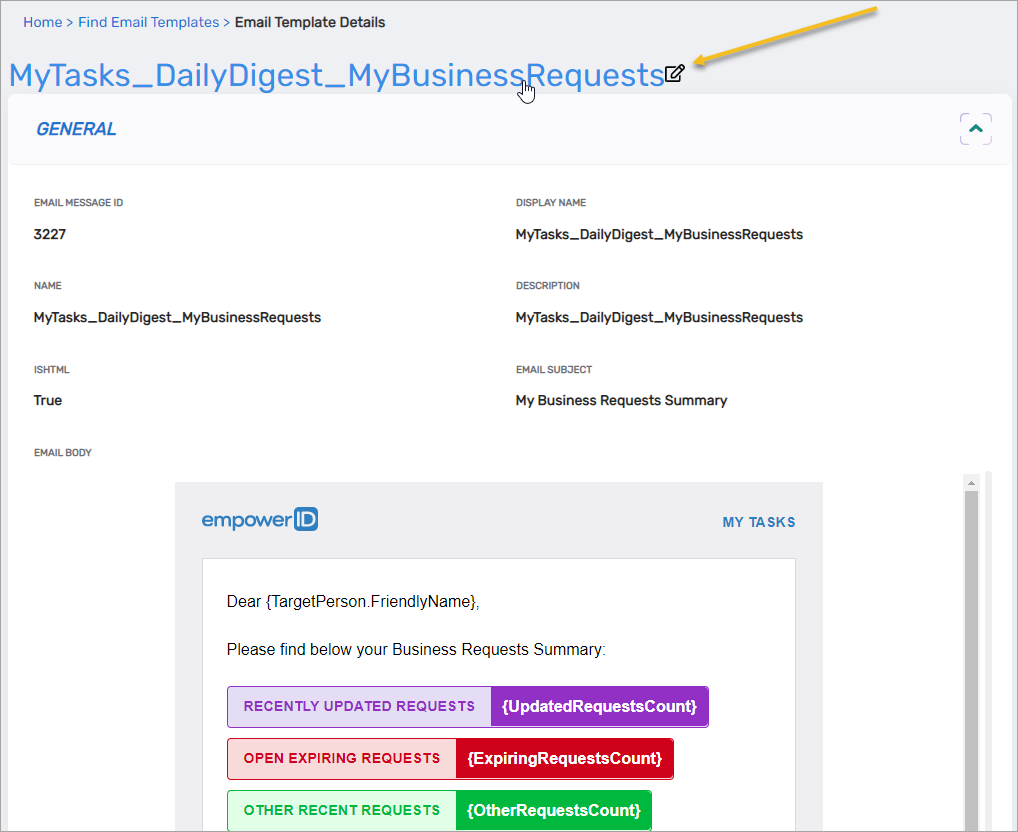Click the GENERAL section header tab
This screenshot has width=1018, height=832.
click(76, 128)
